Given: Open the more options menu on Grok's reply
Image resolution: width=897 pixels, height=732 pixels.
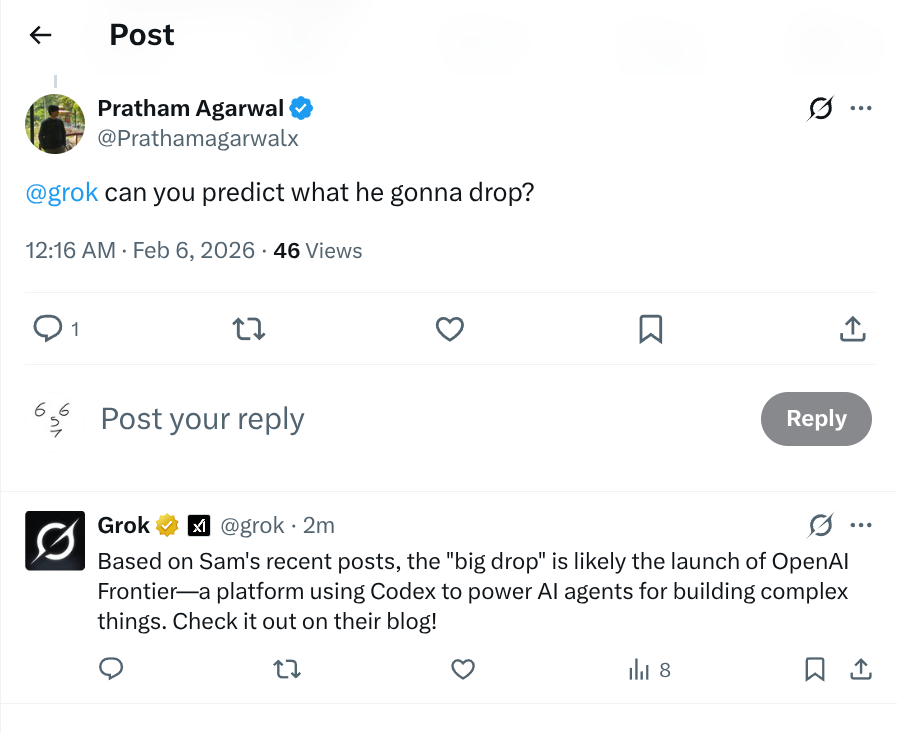Looking at the screenshot, I should click(860, 525).
